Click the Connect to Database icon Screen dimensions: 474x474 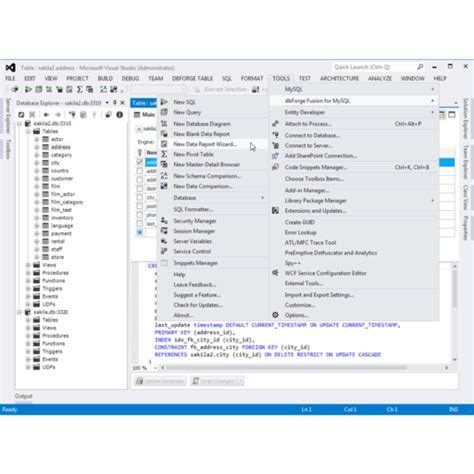[275, 135]
